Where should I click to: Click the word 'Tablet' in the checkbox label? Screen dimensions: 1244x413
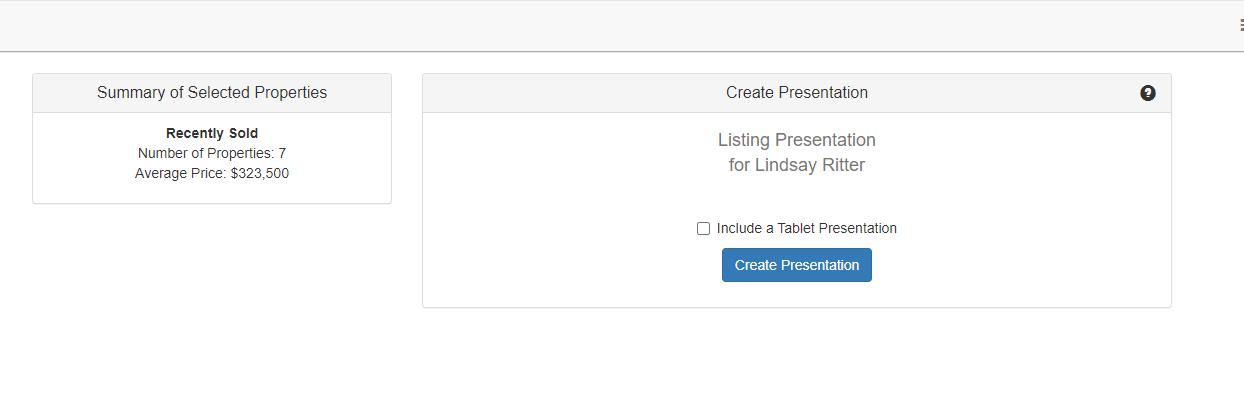tap(797, 228)
